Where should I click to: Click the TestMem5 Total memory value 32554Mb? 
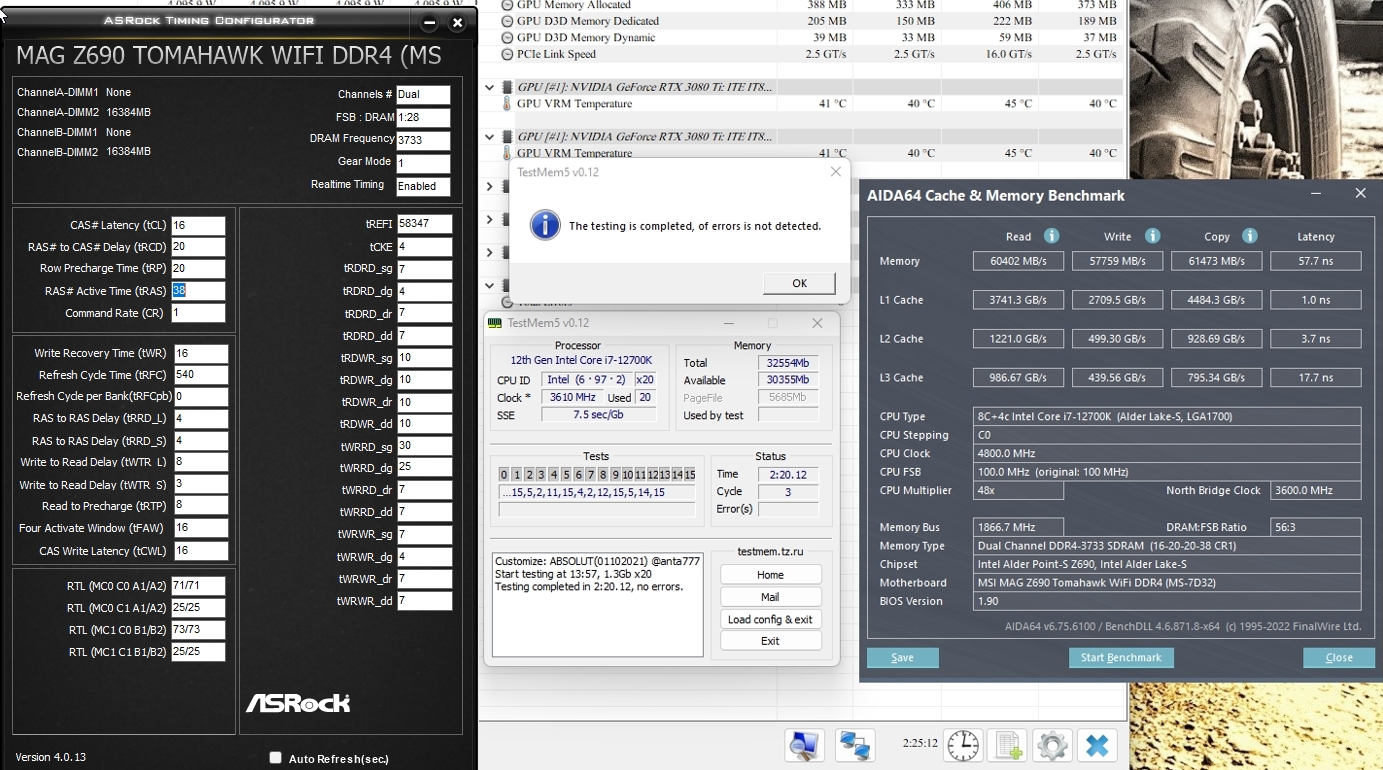788,363
